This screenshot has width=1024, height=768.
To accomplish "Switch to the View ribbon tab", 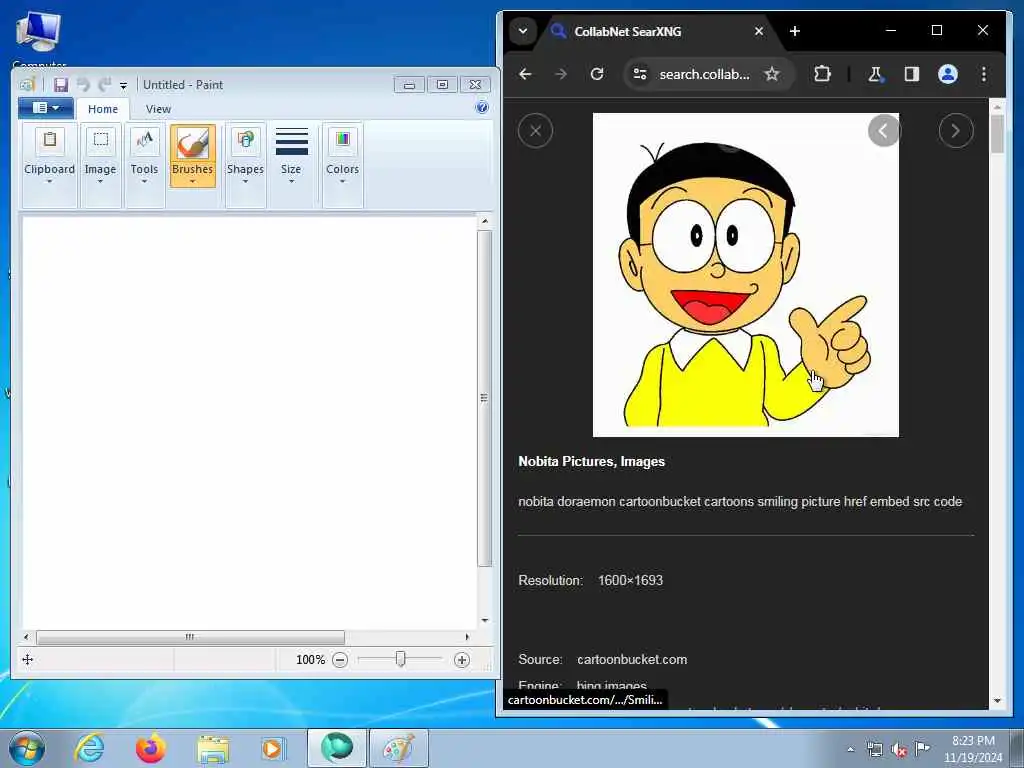I will coord(158,109).
